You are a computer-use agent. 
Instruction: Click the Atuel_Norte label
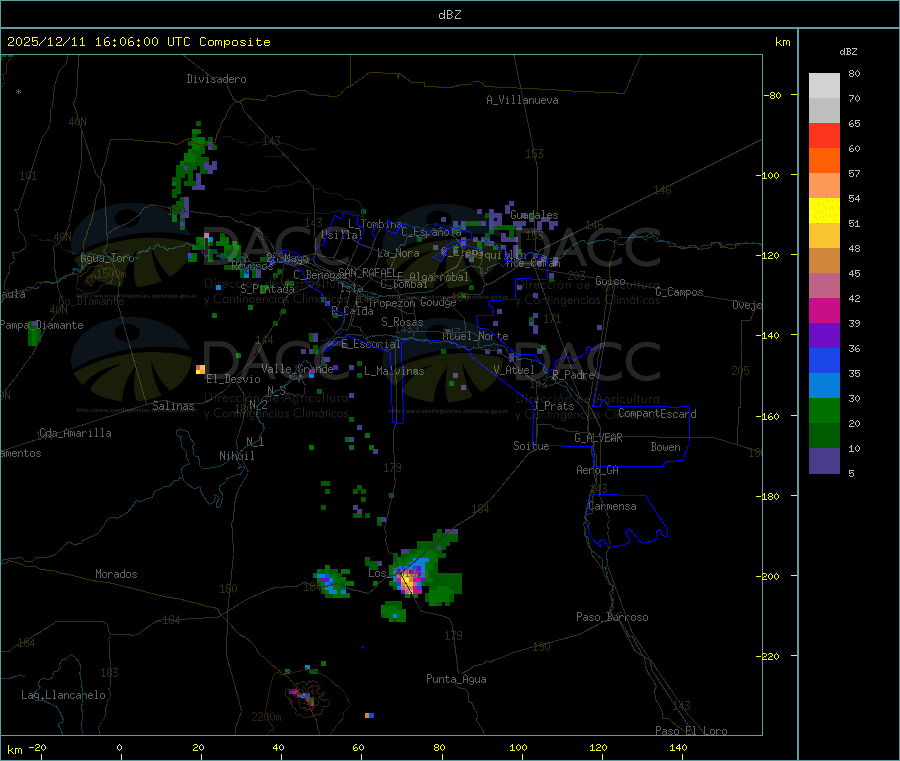pos(475,336)
